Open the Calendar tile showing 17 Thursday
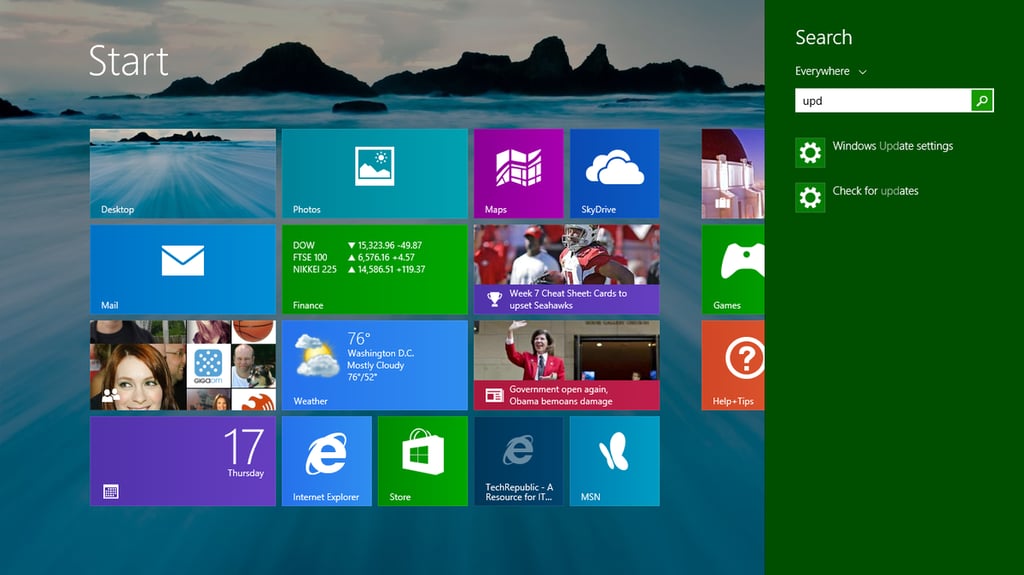The width and height of the screenshot is (1024, 575). (x=183, y=461)
